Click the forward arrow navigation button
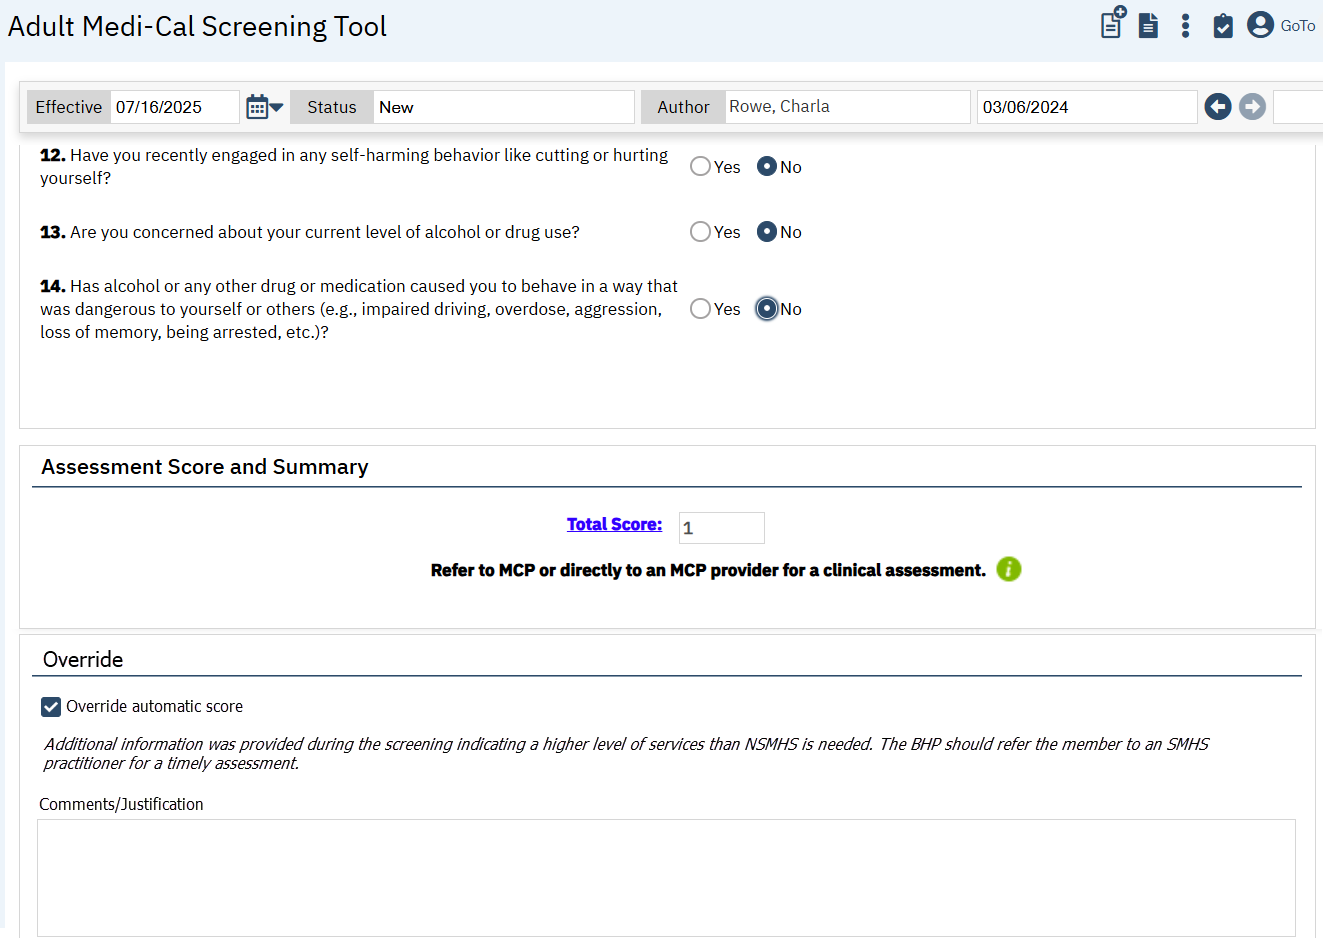This screenshot has width=1323, height=942. click(1252, 107)
